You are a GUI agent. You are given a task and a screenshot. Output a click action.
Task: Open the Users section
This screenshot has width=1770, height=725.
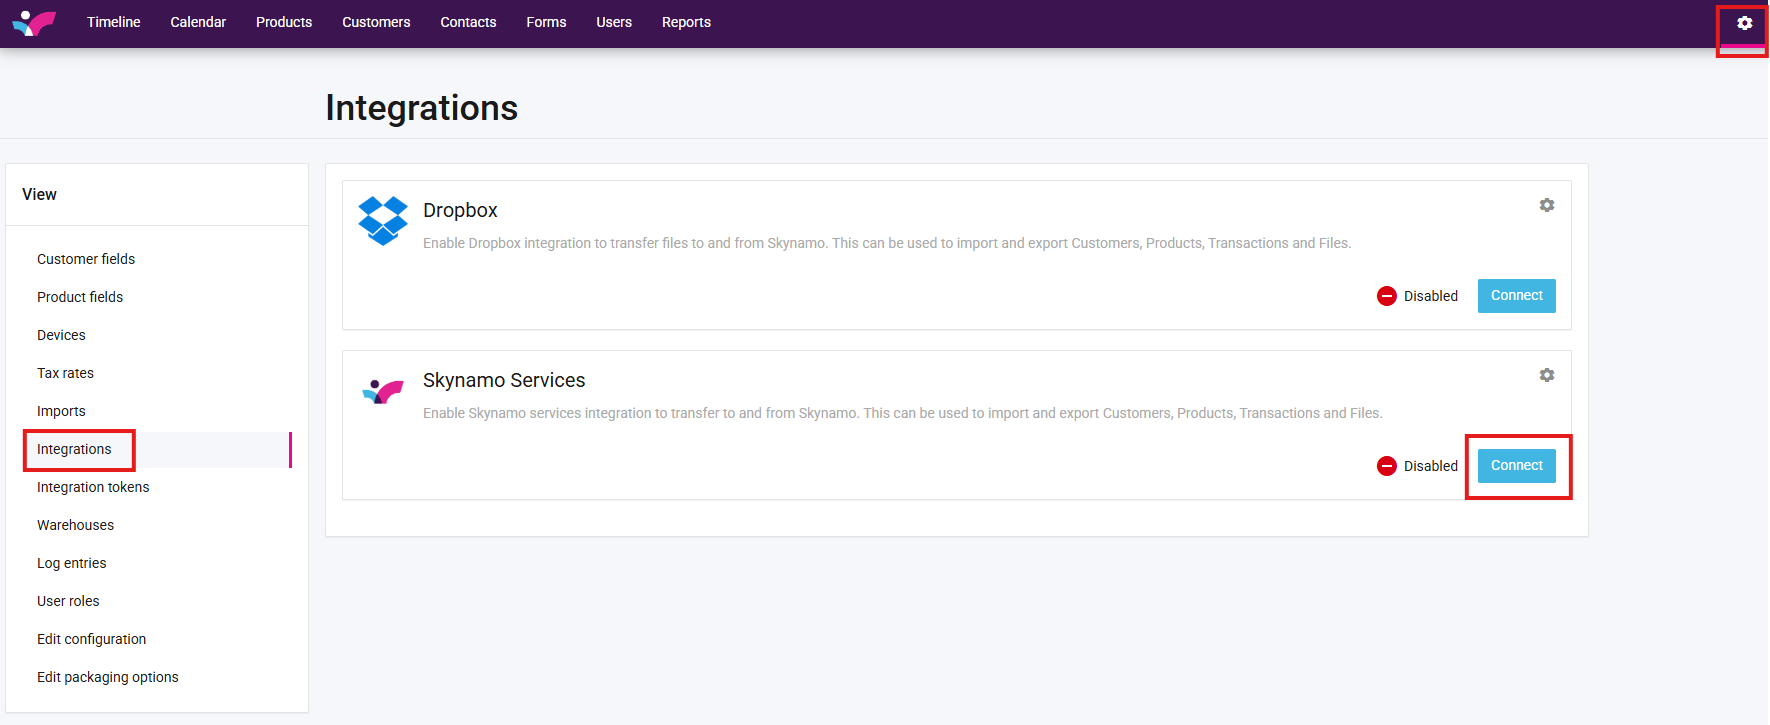tap(614, 22)
